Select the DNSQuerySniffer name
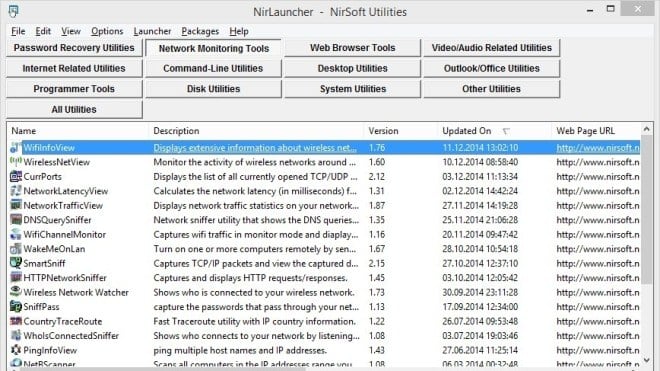The height and width of the screenshot is (371, 660). point(57,220)
